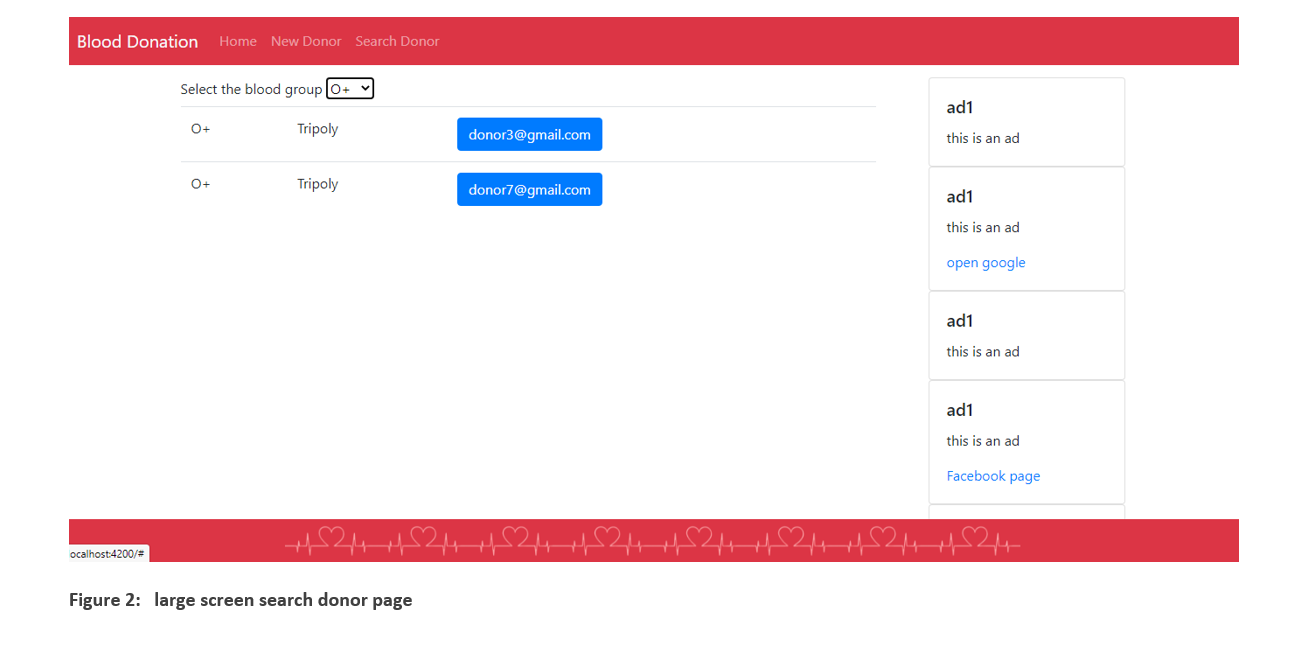Switch to the Search Donor tab
Image resolution: width=1310 pixels, height=653 pixels.
click(397, 41)
